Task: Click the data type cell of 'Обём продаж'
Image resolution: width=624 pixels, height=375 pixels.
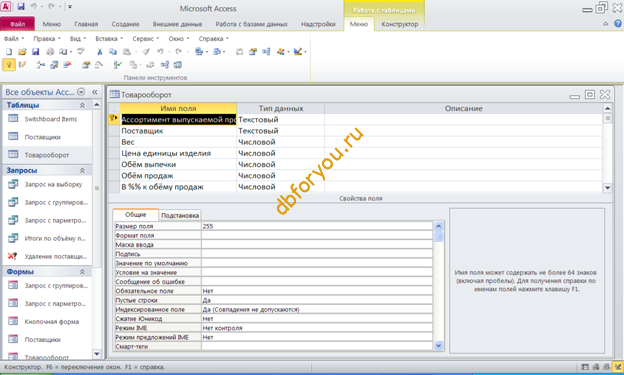Action: [x=280, y=176]
